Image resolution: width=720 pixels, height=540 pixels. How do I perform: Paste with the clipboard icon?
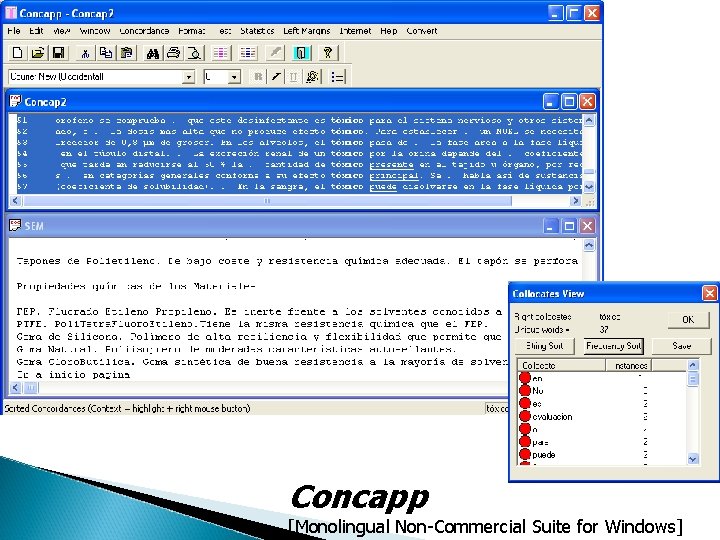(x=127, y=53)
